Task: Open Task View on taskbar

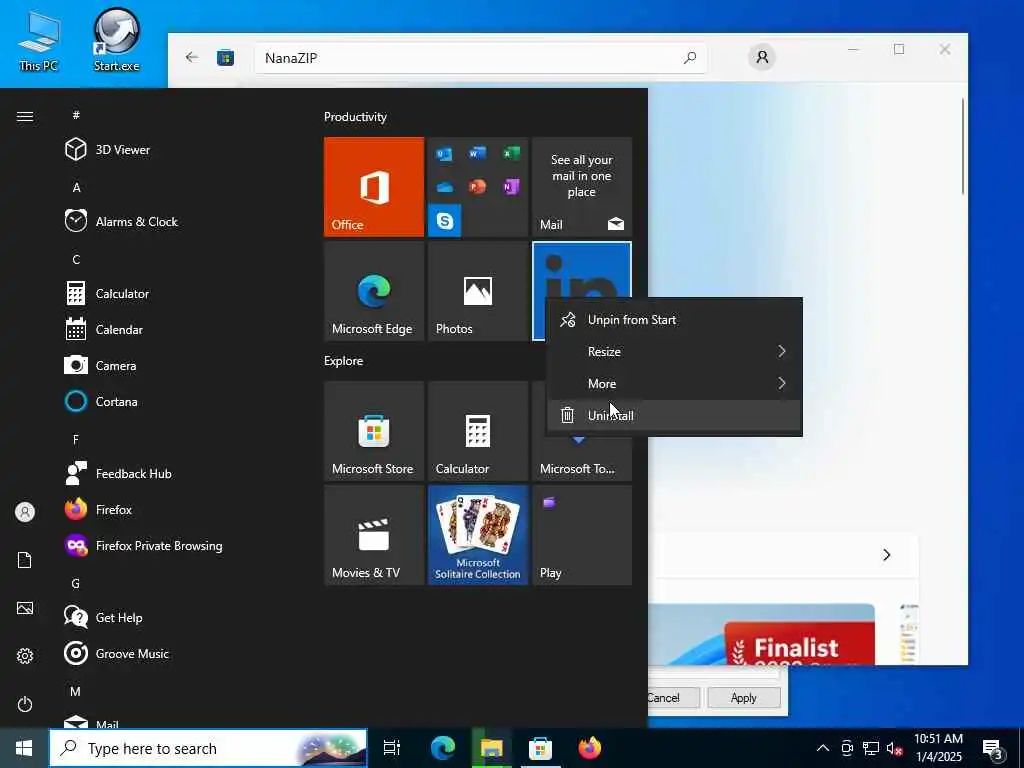Action: (x=392, y=748)
